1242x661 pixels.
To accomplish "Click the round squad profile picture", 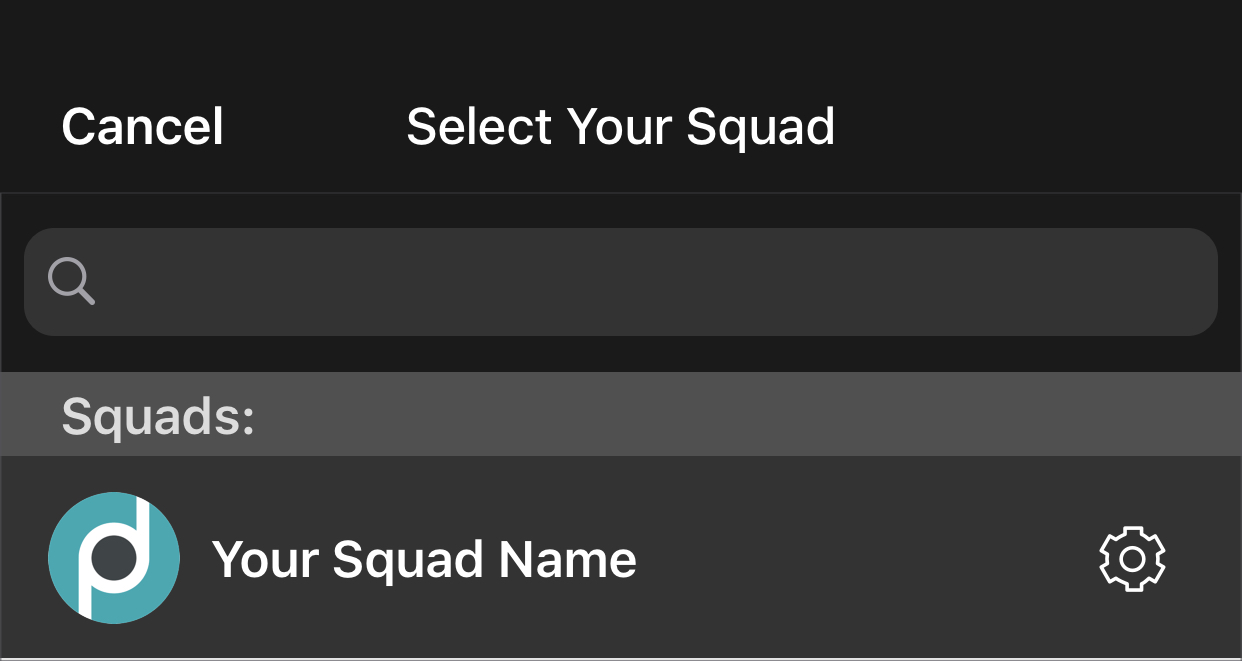I will tap(114, 558).
